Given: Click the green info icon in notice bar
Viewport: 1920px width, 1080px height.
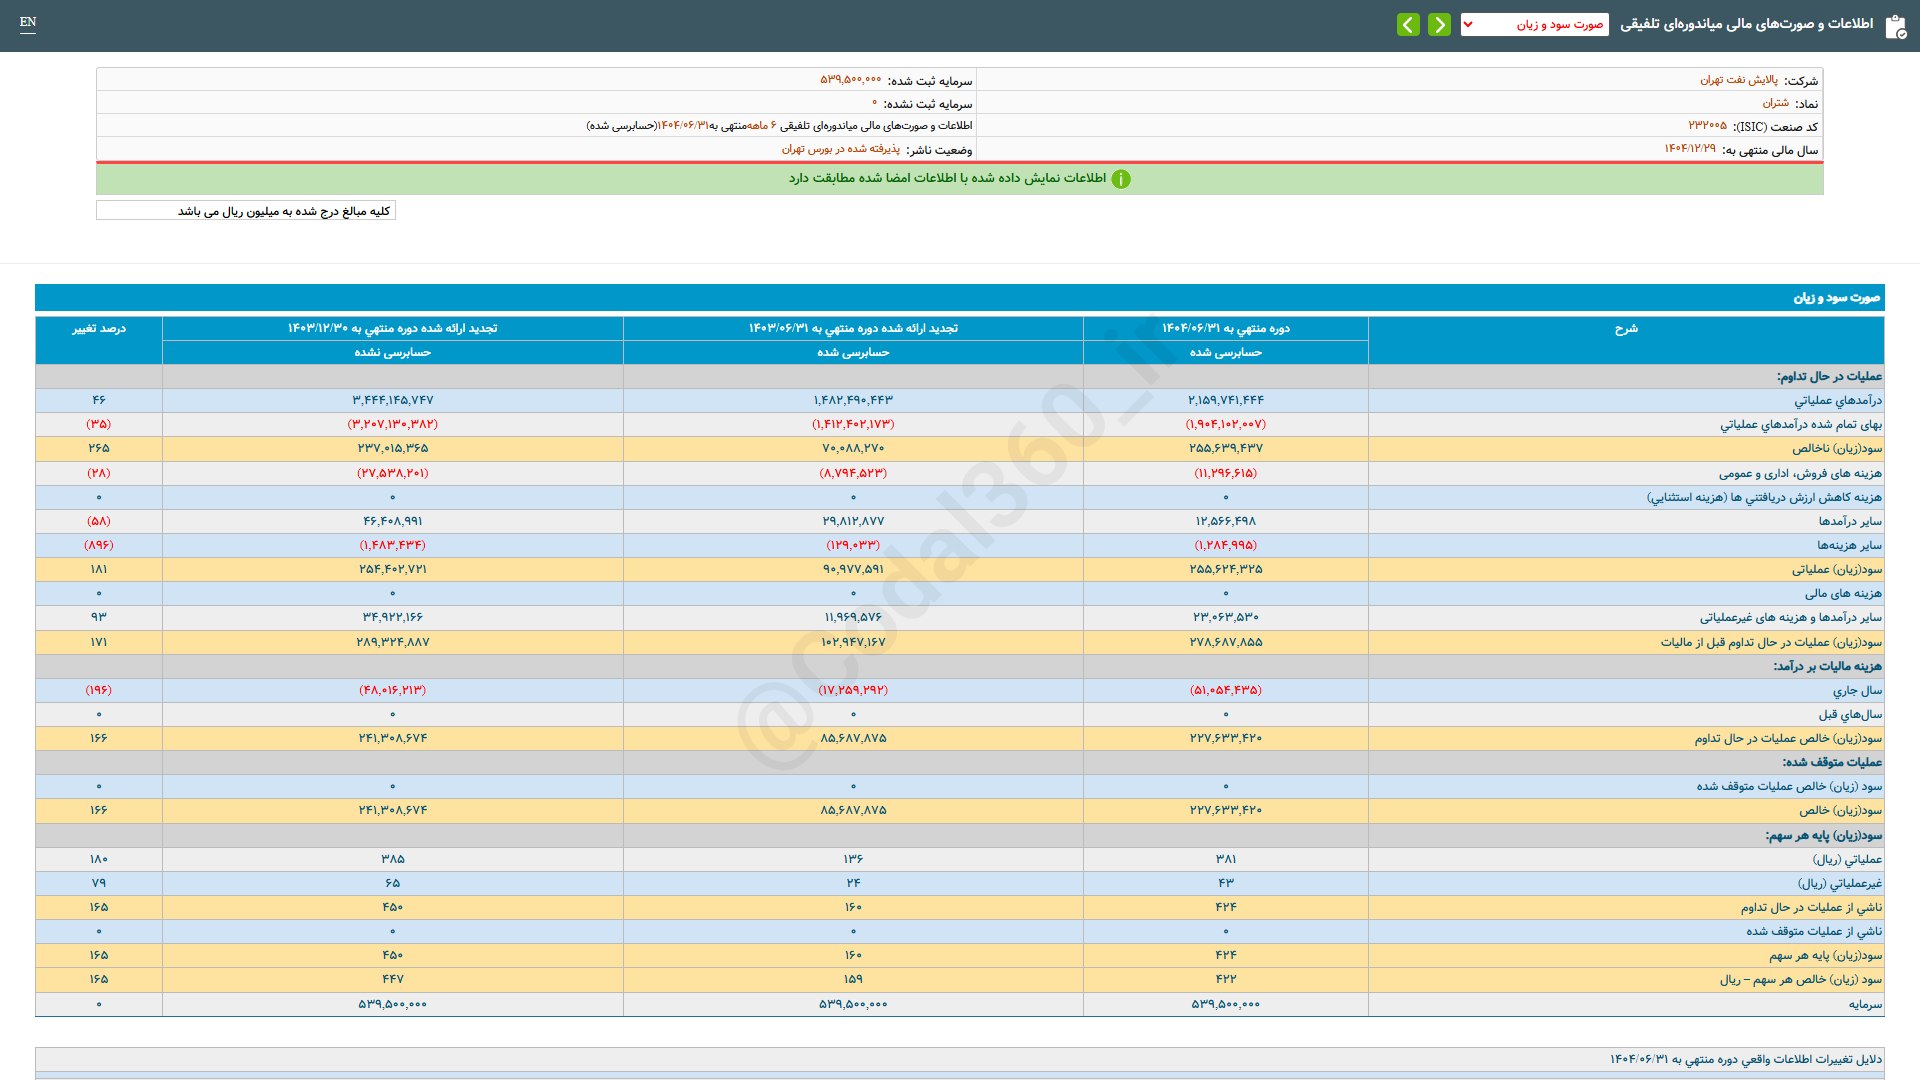Looking at the screenshot, I should (x=1121, y=179).
